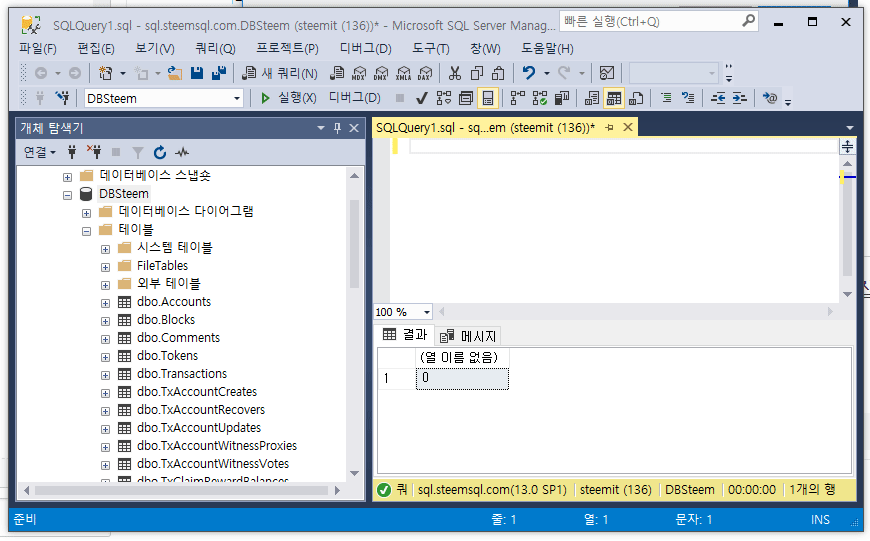Open the 쿼리(Q) menu
Viewport: 870px width, 541px height.
pos(215,49)
